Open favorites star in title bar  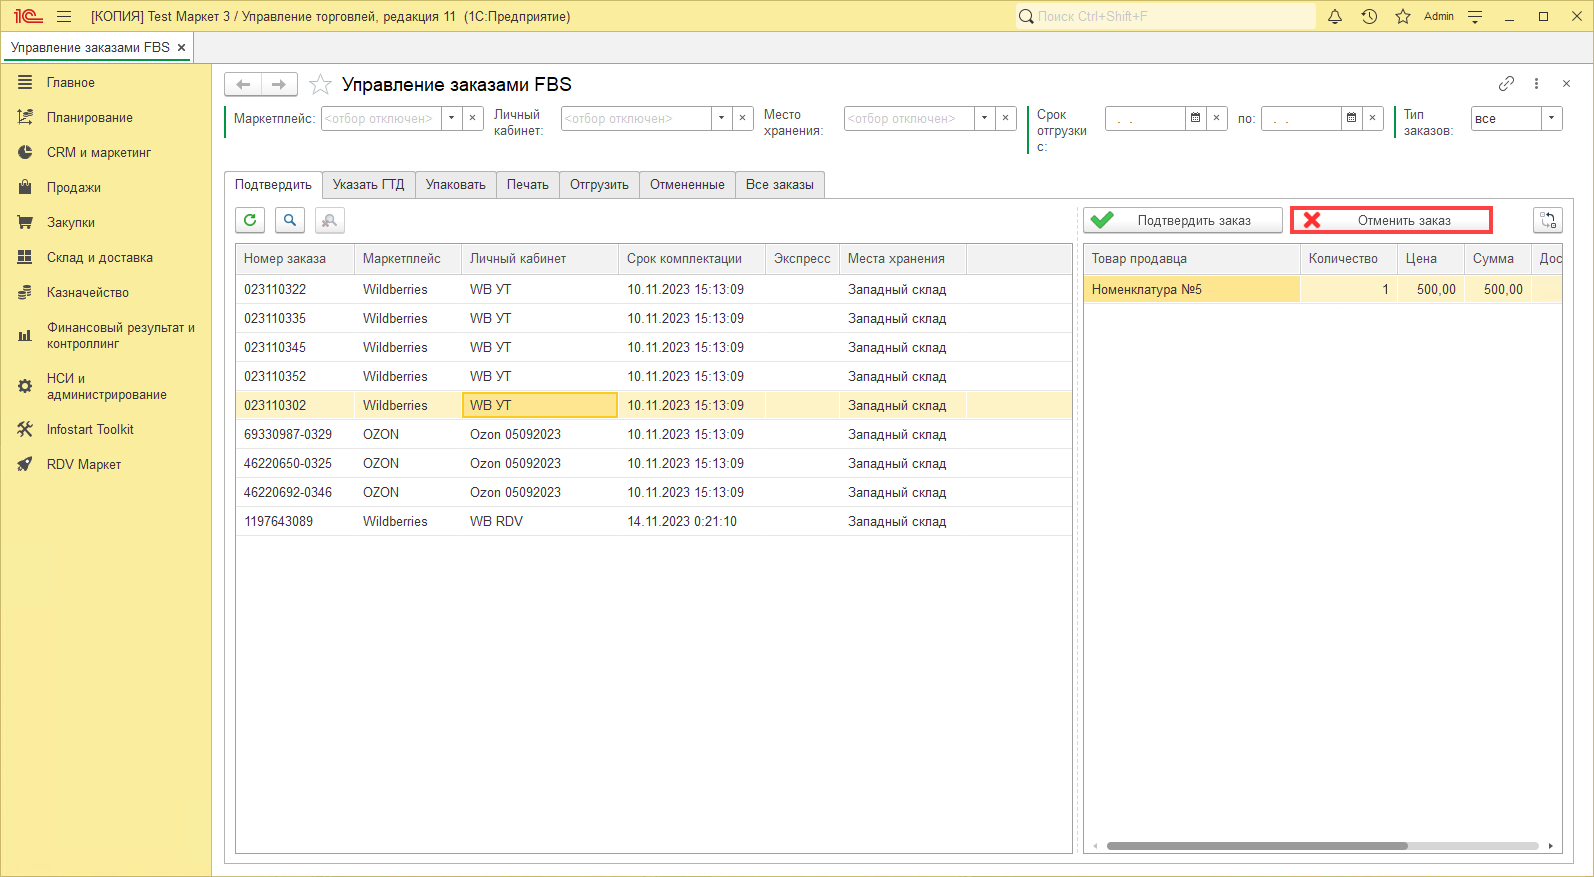click(1403, 16)
